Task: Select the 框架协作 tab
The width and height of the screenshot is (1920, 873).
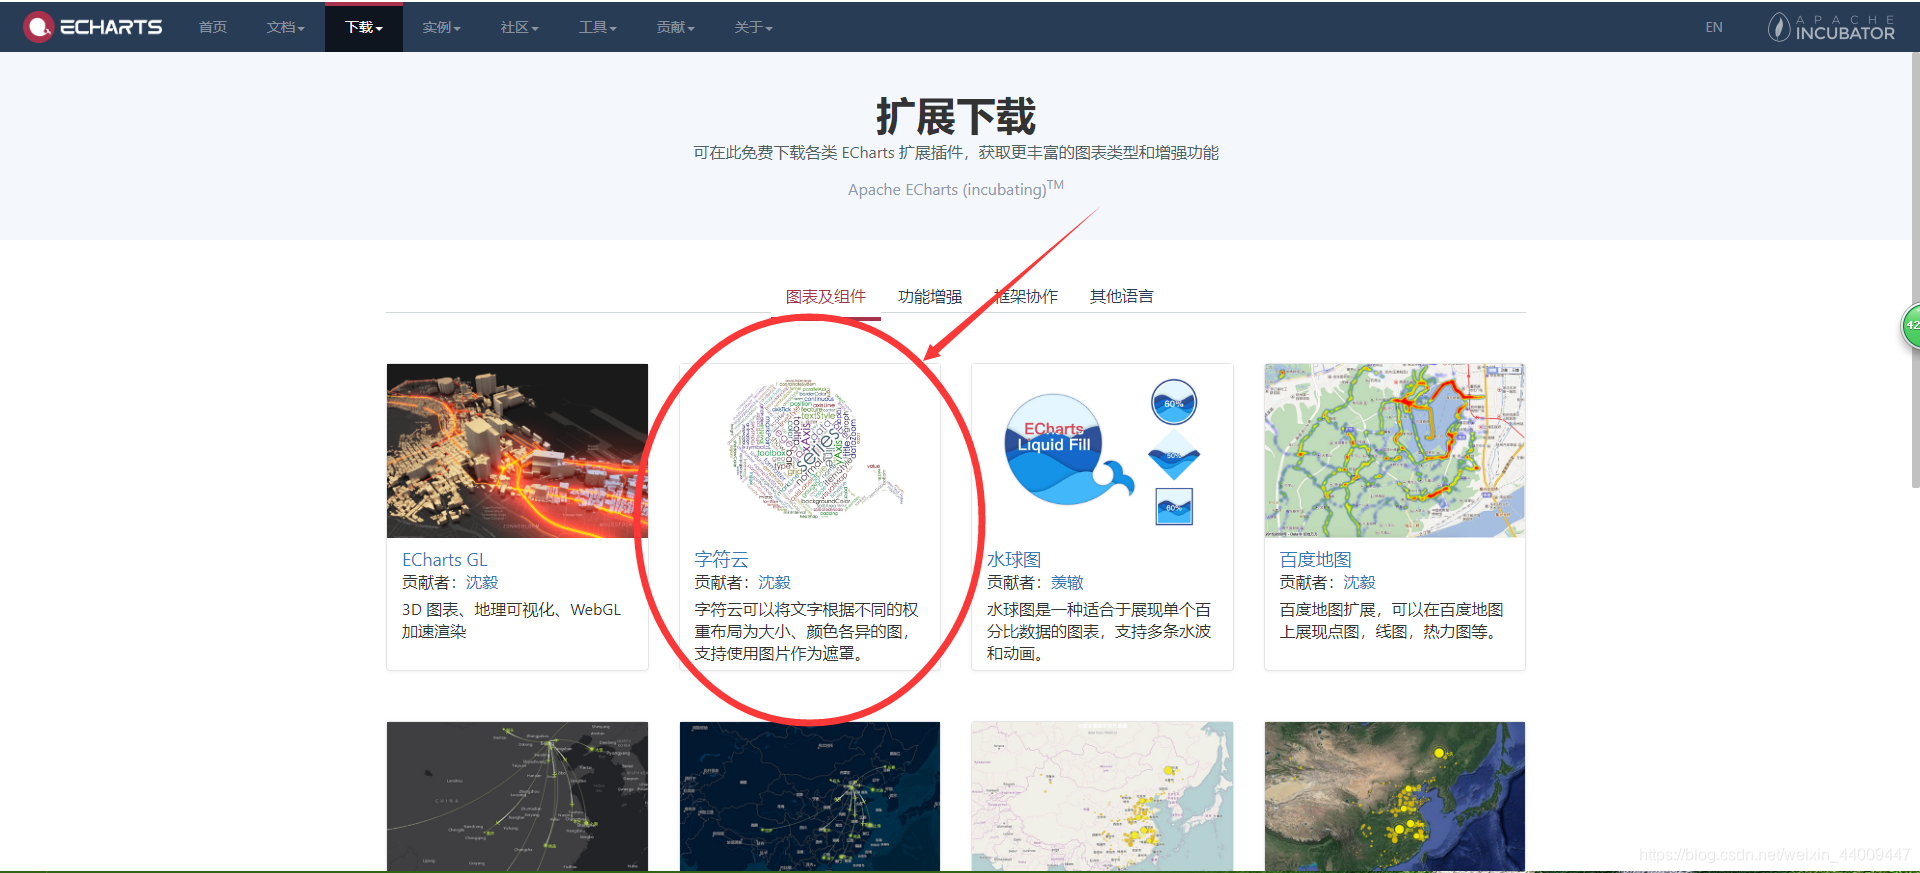Action: tap(1026, 297)
